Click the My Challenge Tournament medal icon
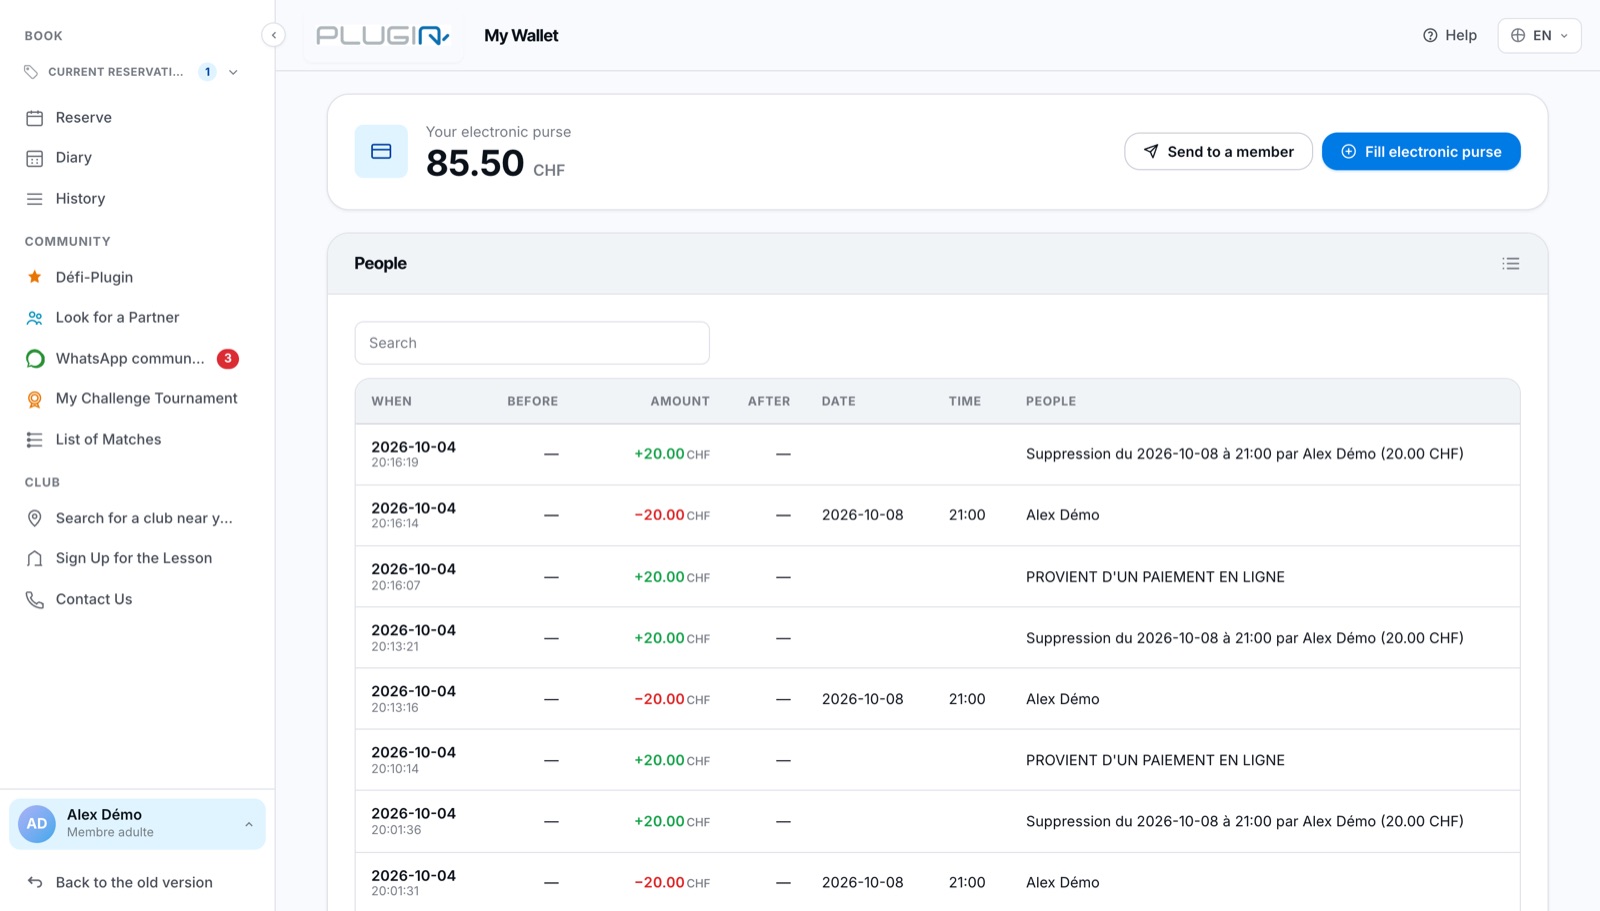This screenshot has width=1600, height=911. (x=35, y=399)
